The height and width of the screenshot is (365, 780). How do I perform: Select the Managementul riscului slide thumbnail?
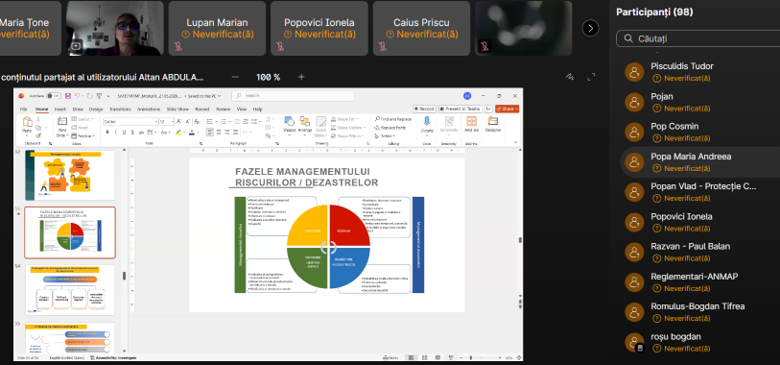70,176
